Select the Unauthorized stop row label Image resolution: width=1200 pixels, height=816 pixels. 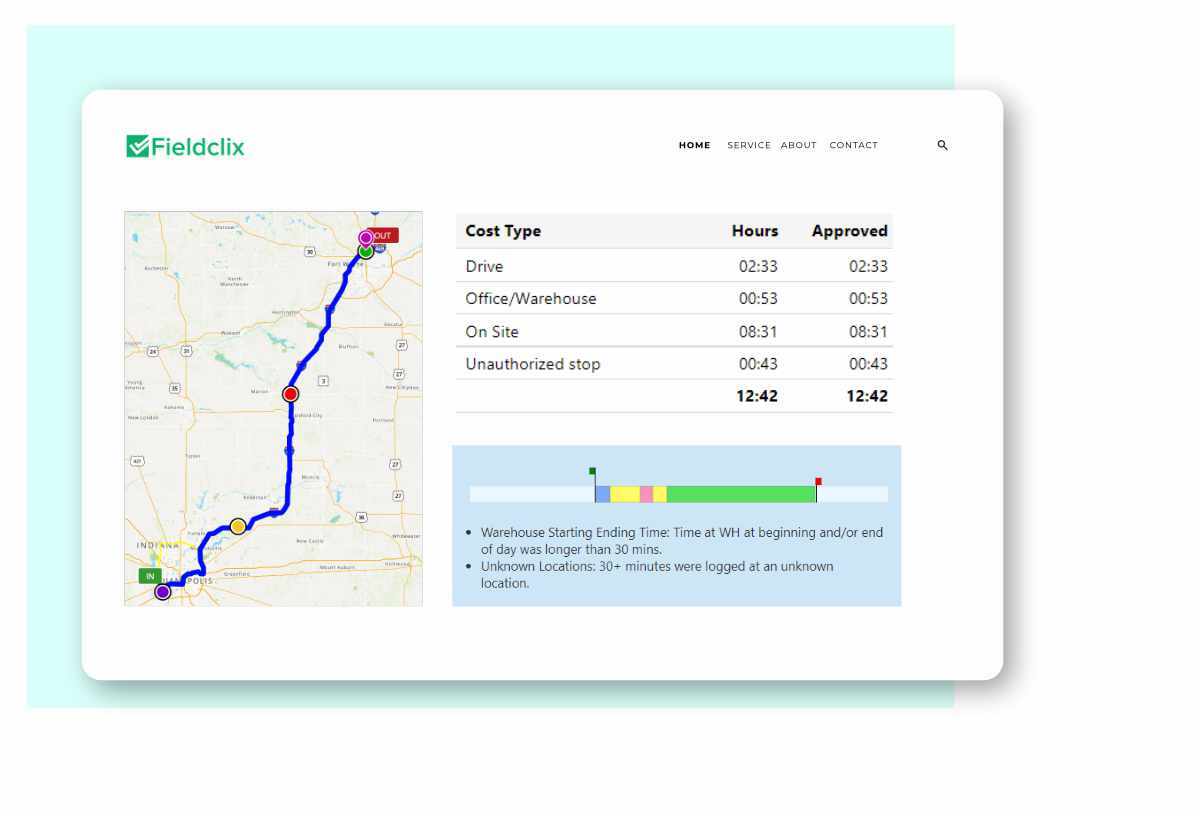click(x=533, y=364)
